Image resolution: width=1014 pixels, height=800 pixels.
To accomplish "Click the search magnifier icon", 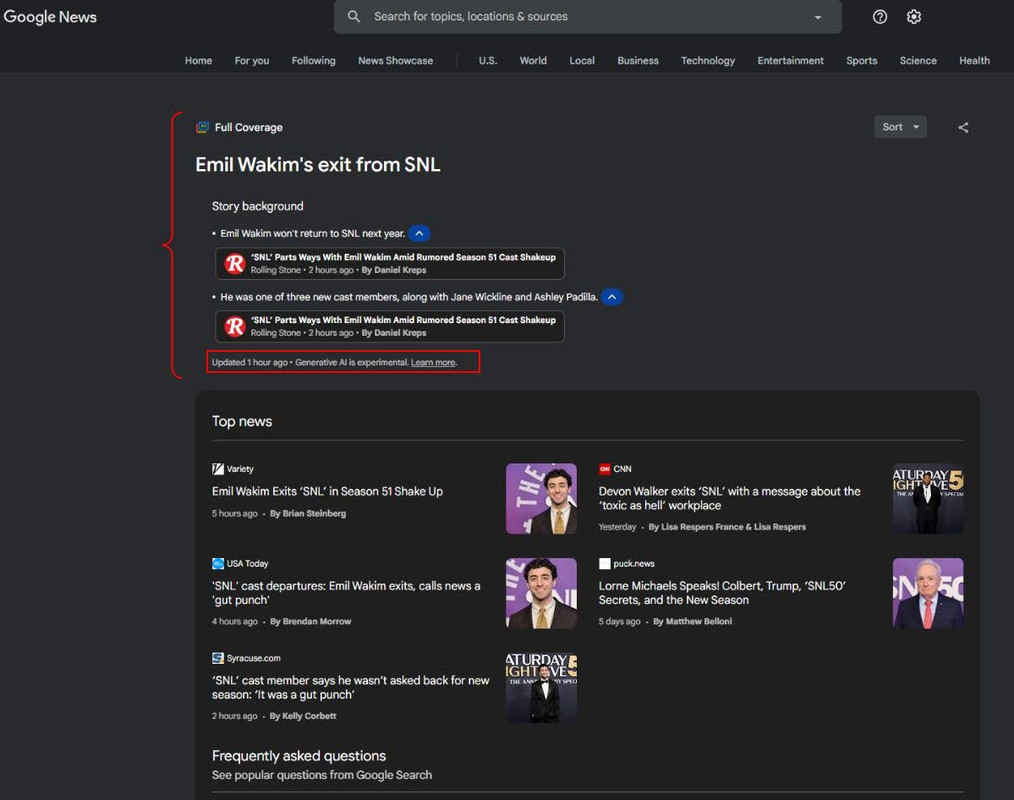I will 354,16.
